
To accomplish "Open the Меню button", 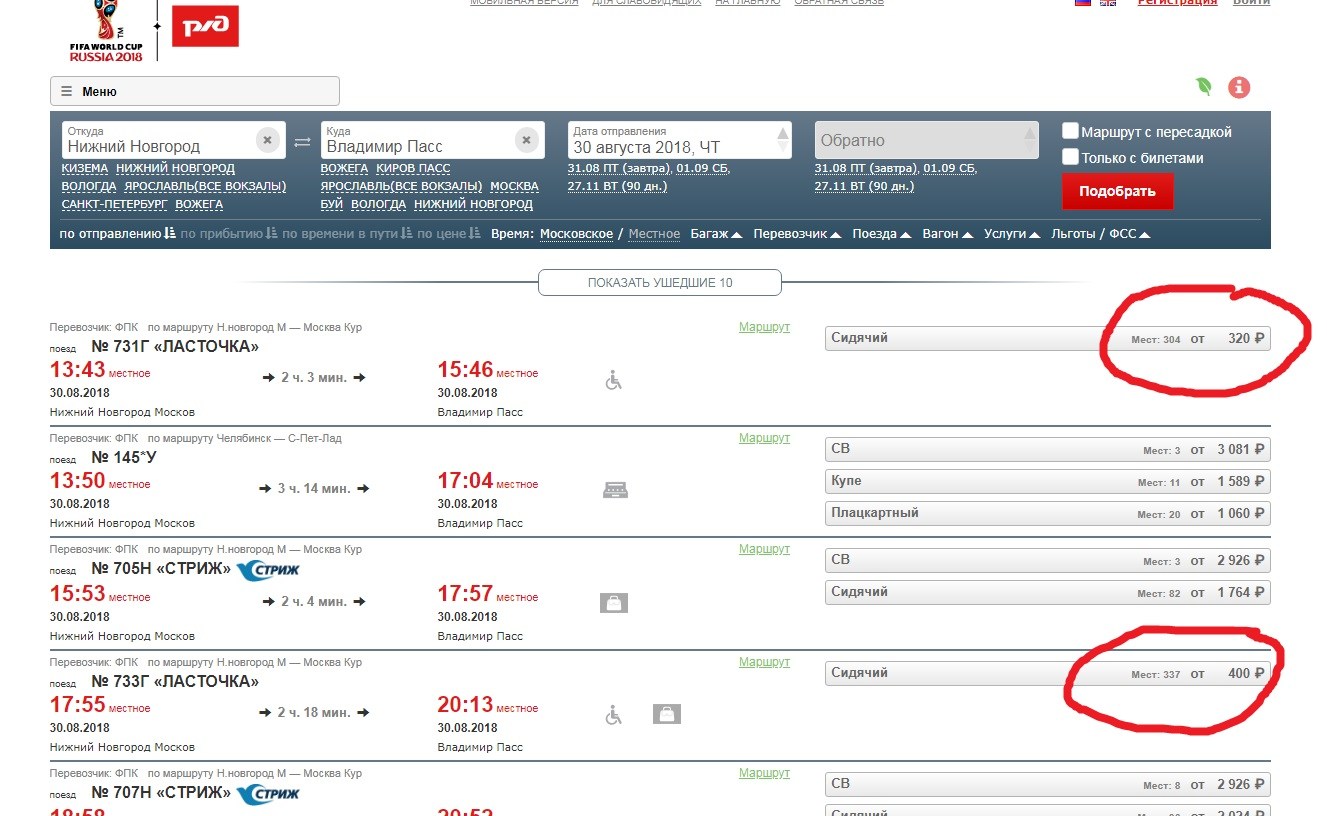I will pyautogui.click(x=195, y=91).
